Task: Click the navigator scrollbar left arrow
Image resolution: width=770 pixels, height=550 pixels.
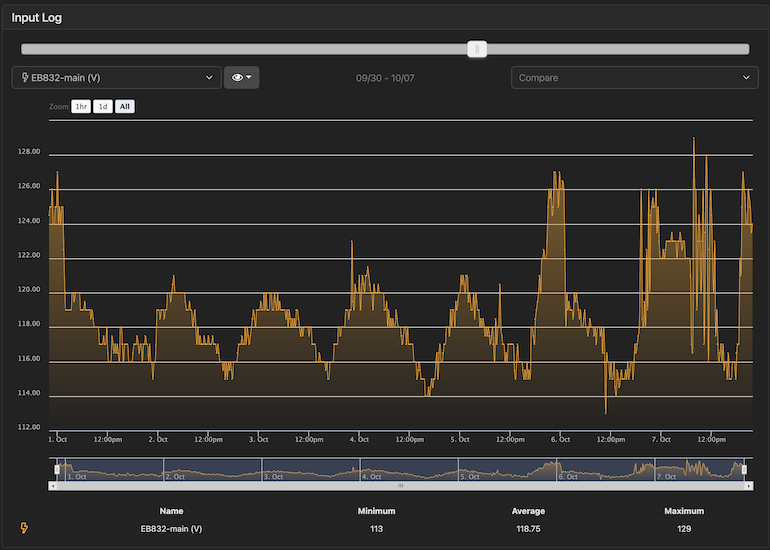Action: point(53,486)
